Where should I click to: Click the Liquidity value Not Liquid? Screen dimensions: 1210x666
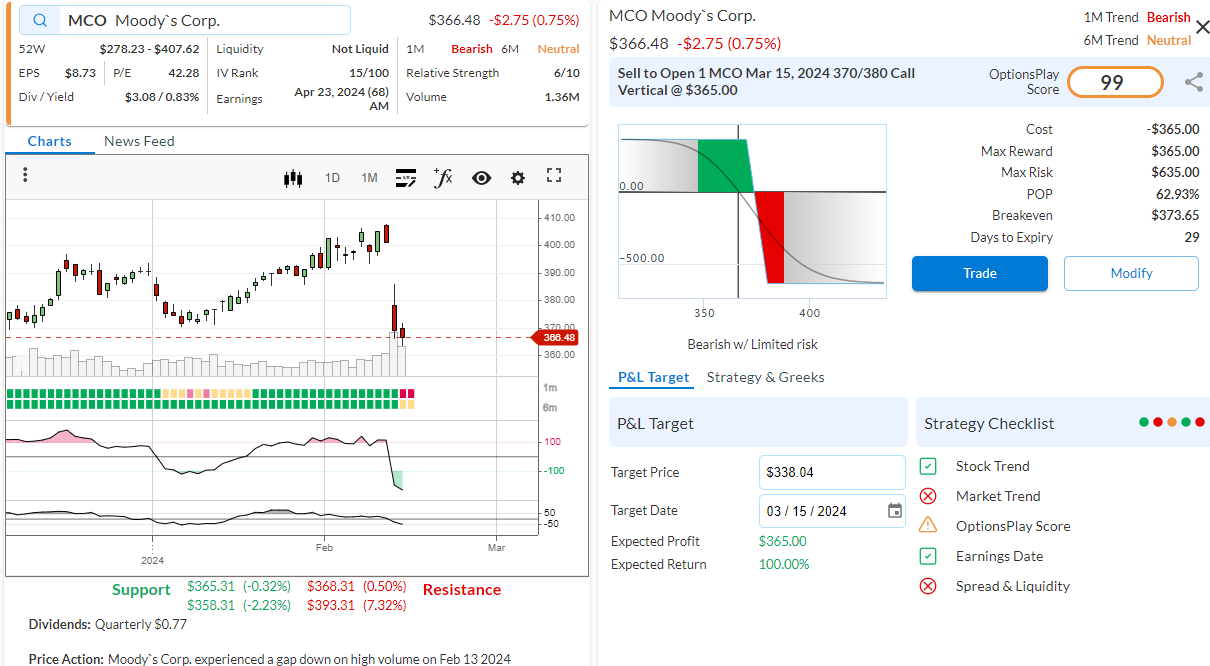tap(360, 49)
